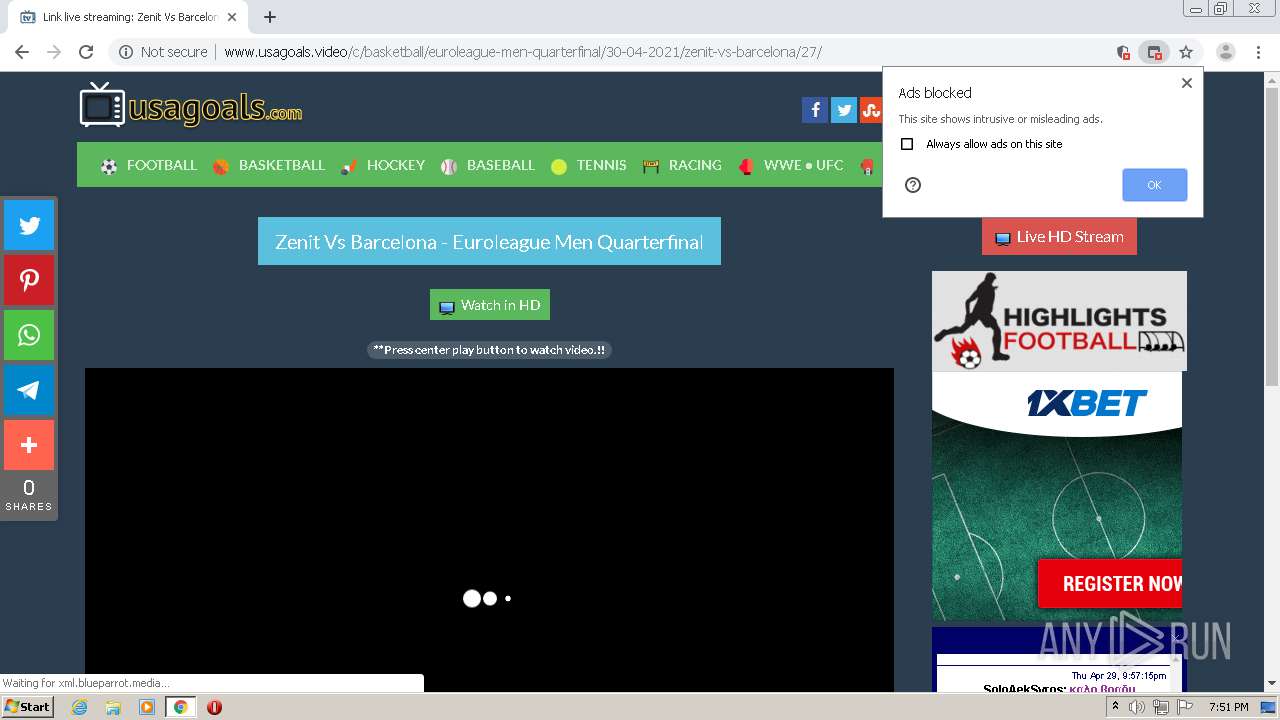Open the Highlights Football banner
The image size is (1280, 720).
(x=1059, y=321)
